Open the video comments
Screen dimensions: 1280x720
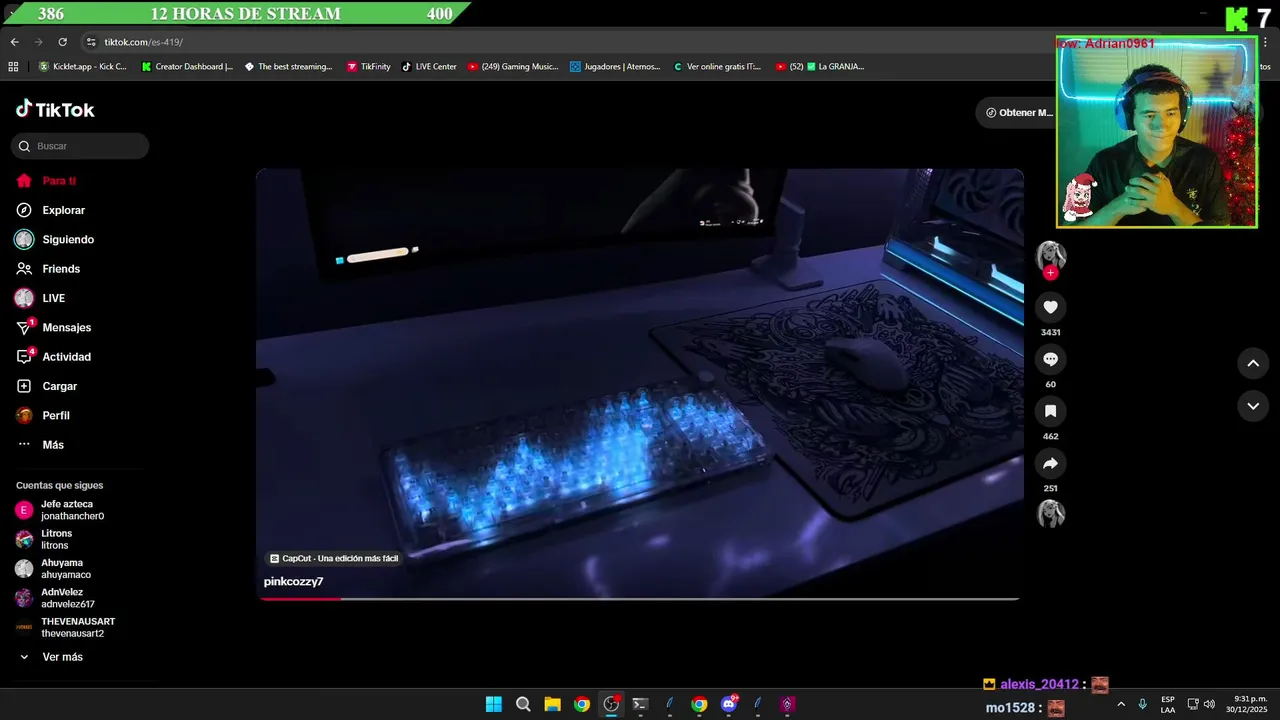(1050, 359)
